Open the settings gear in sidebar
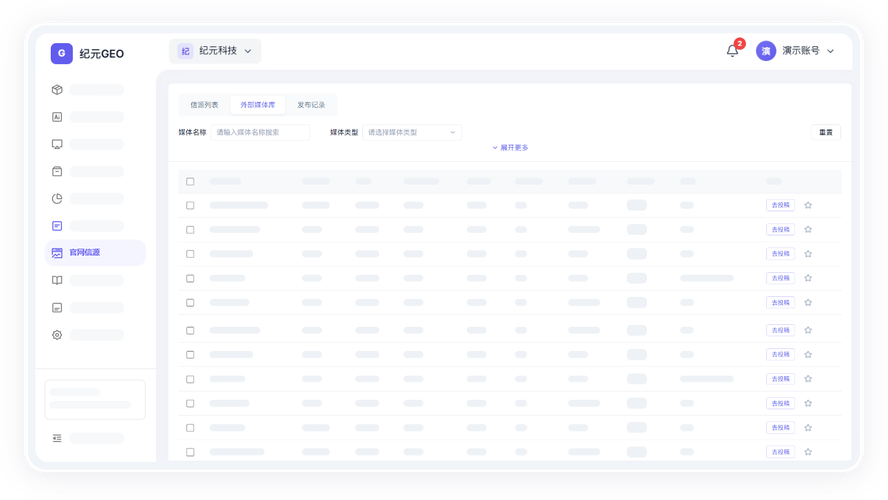The height and width of the screenshot is (500, 888). 57,335
